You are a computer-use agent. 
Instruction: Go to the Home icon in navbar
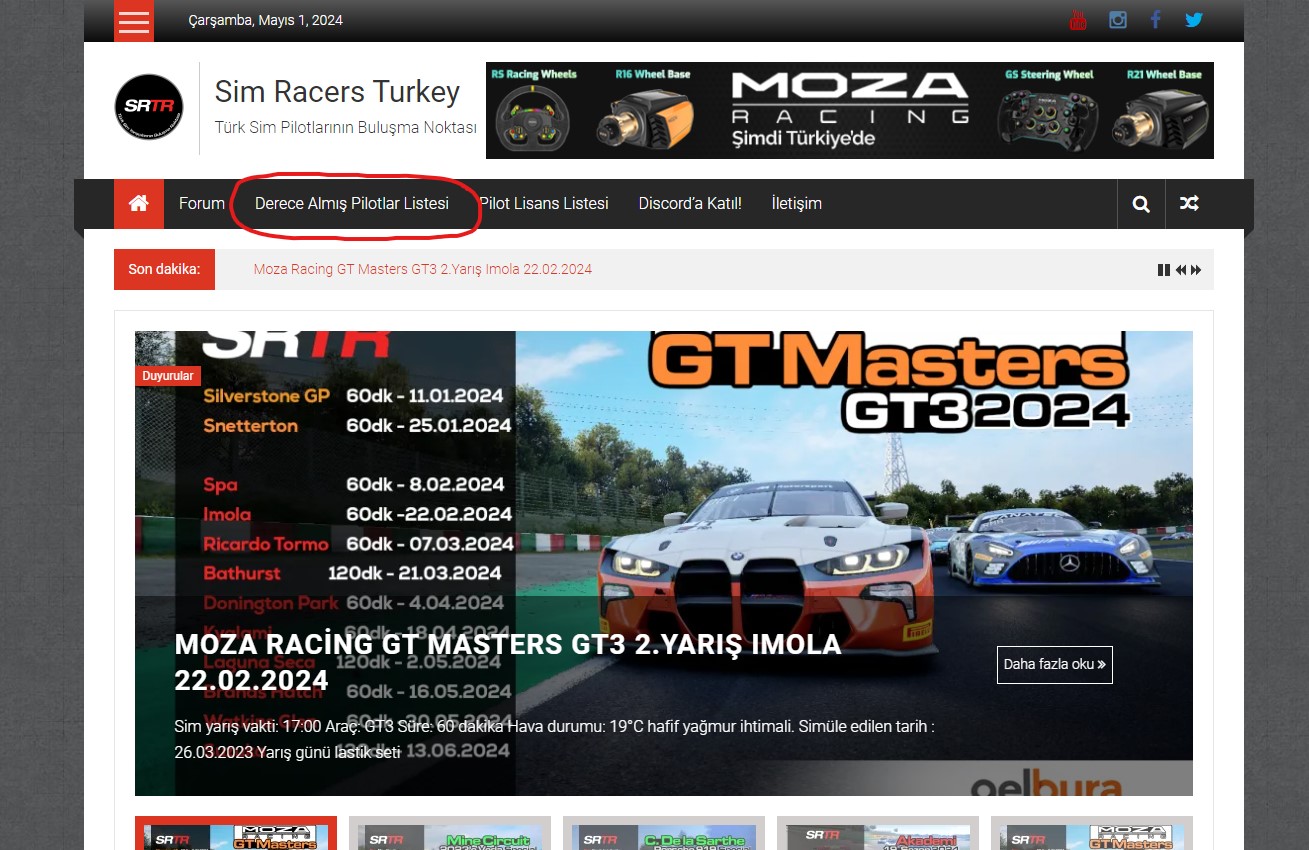139,204
